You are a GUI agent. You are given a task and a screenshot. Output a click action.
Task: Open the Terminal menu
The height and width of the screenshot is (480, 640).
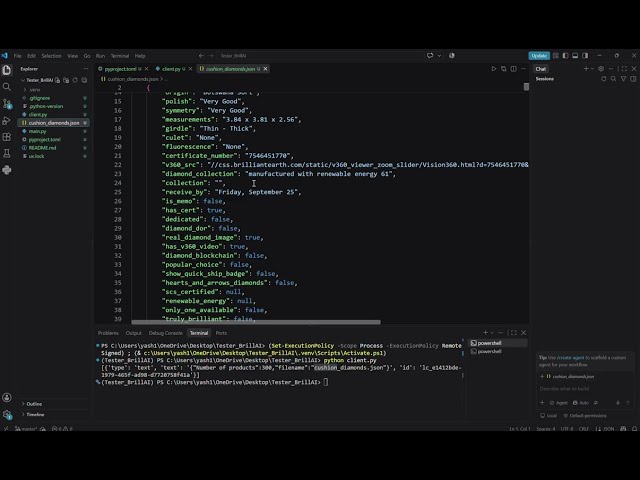(120, 56)
